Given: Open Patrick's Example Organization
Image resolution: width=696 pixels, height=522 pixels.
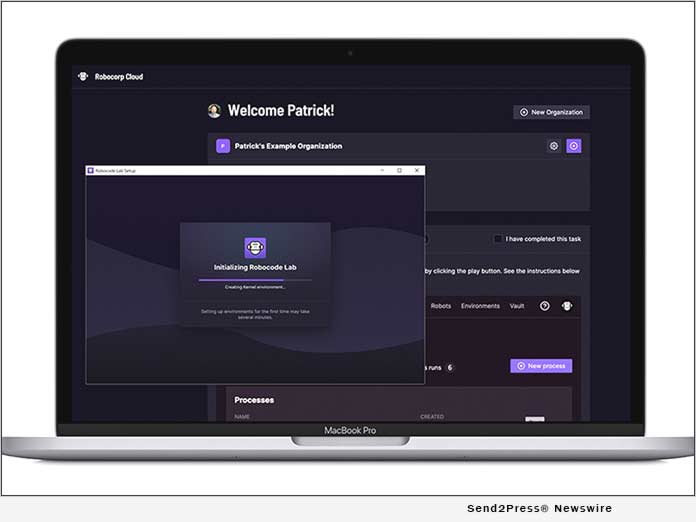Looking at the screenshot, I should click(x=288, y=146).
